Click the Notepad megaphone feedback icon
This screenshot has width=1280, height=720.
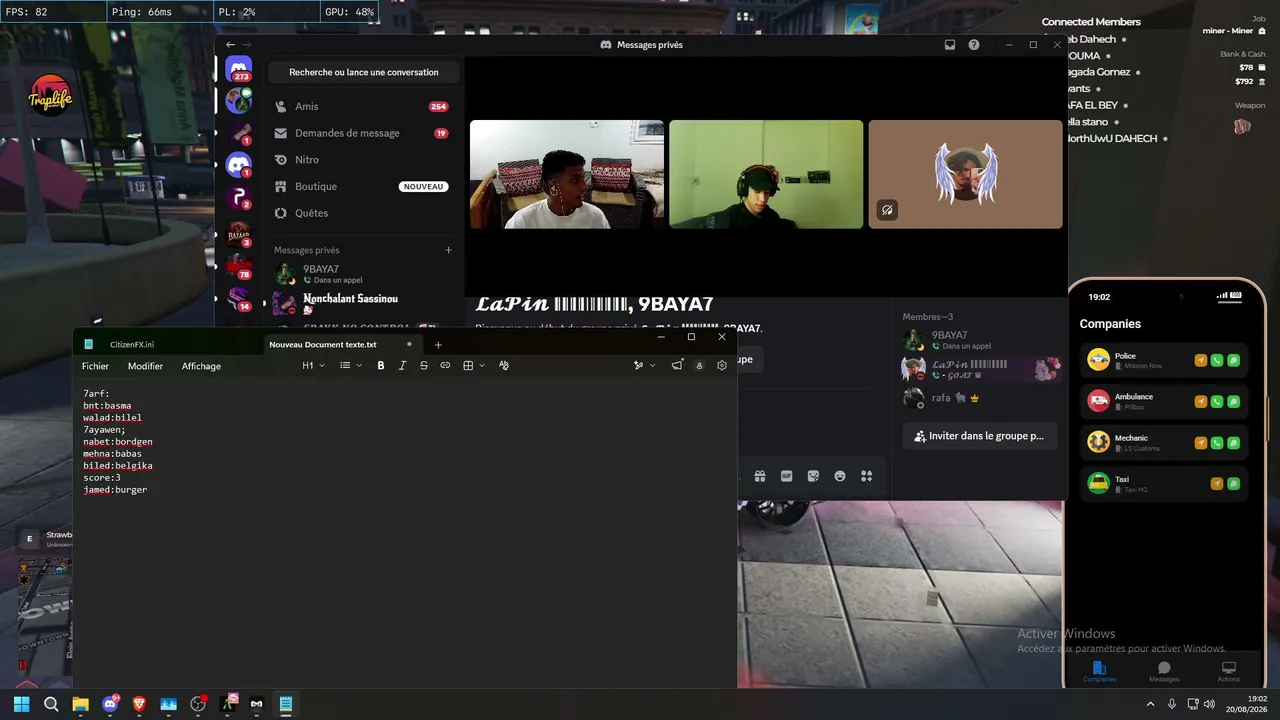[x=677, y=366]
